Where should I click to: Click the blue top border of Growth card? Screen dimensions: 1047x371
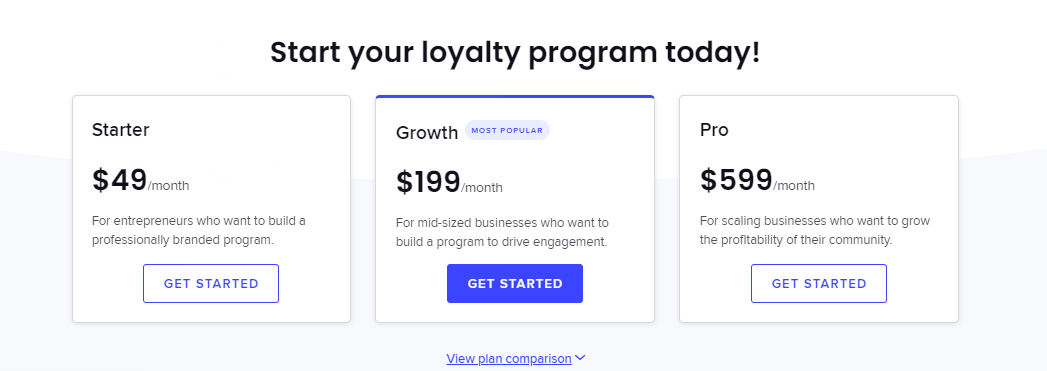[515, 97]
